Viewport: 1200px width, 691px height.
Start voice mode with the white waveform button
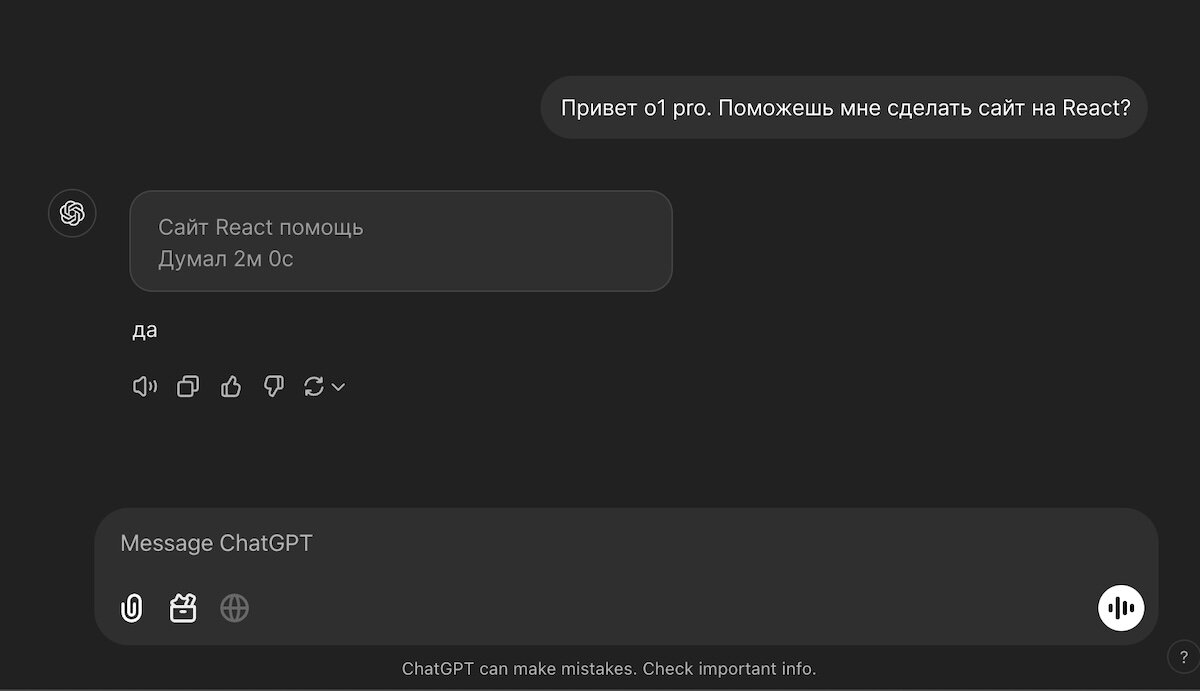click(x=1121, y=608)
